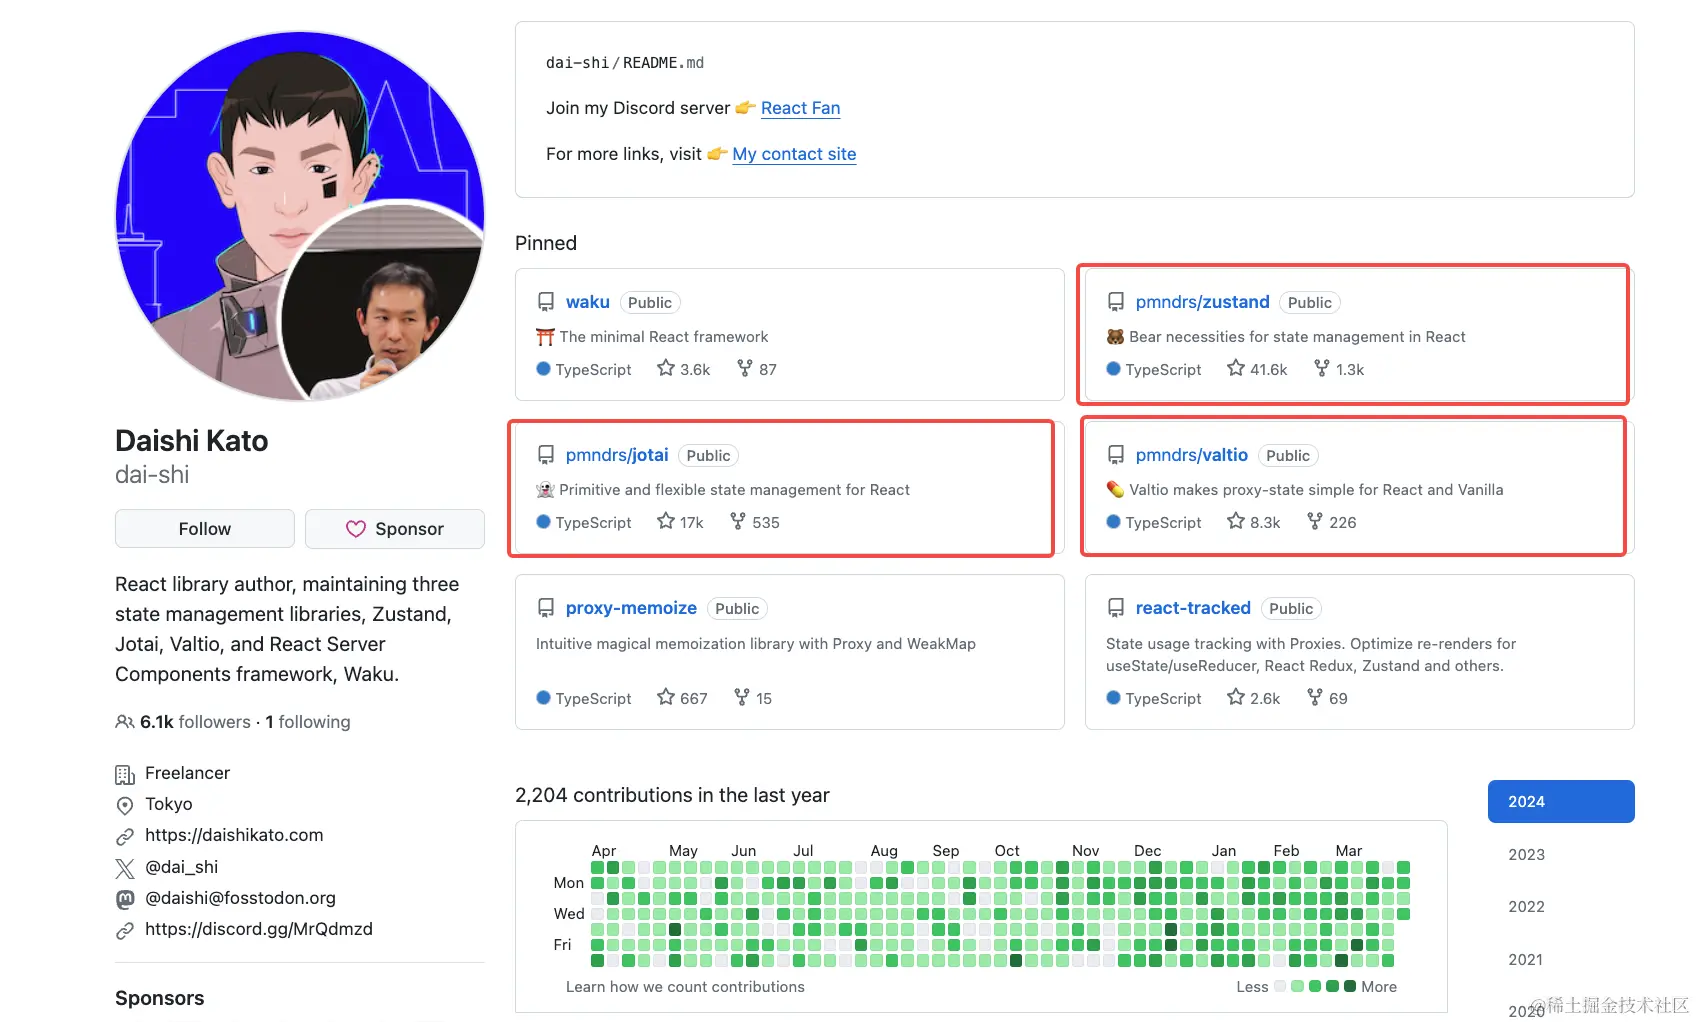
Task: Click the X logo icon beside @dai_shi
Action: [x=125, y=868]
